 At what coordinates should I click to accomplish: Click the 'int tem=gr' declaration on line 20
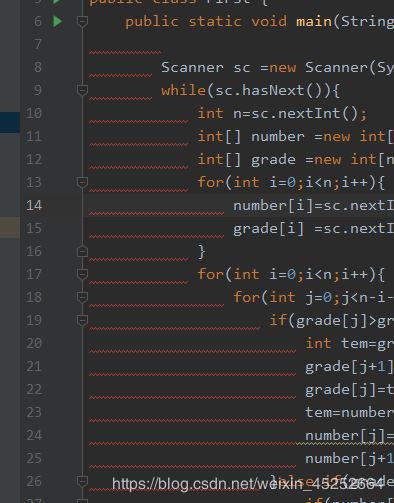click(350, 344)
